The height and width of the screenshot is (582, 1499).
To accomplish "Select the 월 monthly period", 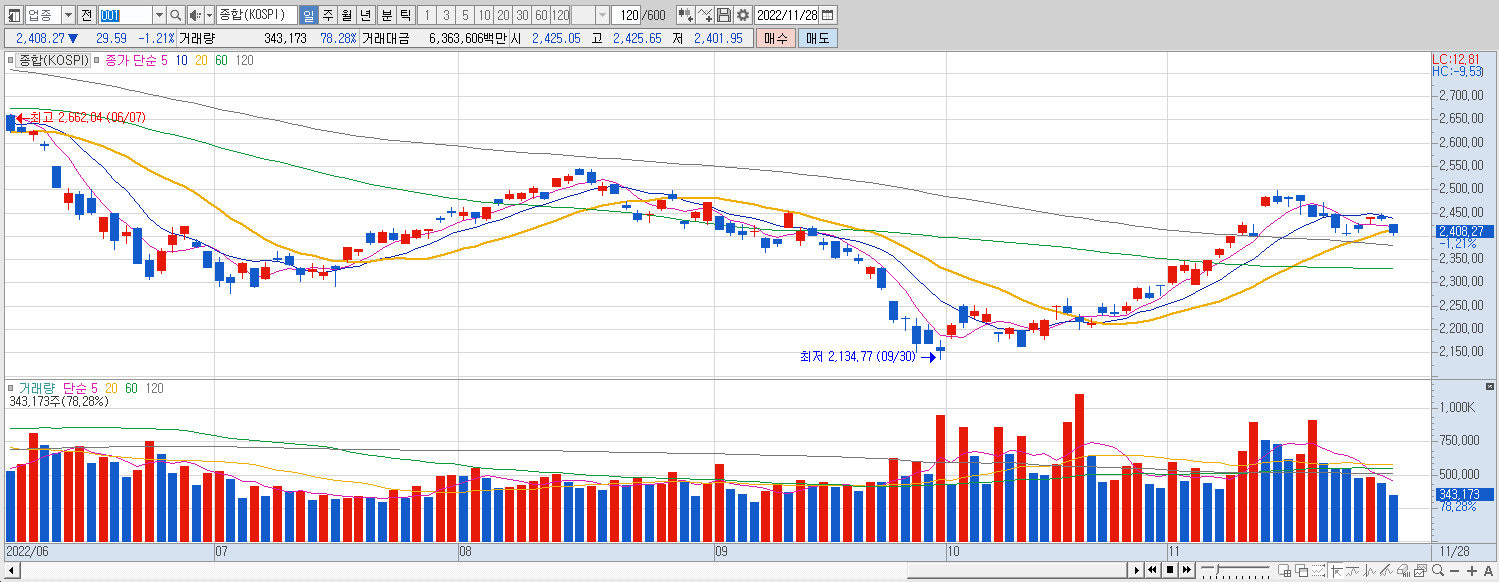I will pos(346,16).
